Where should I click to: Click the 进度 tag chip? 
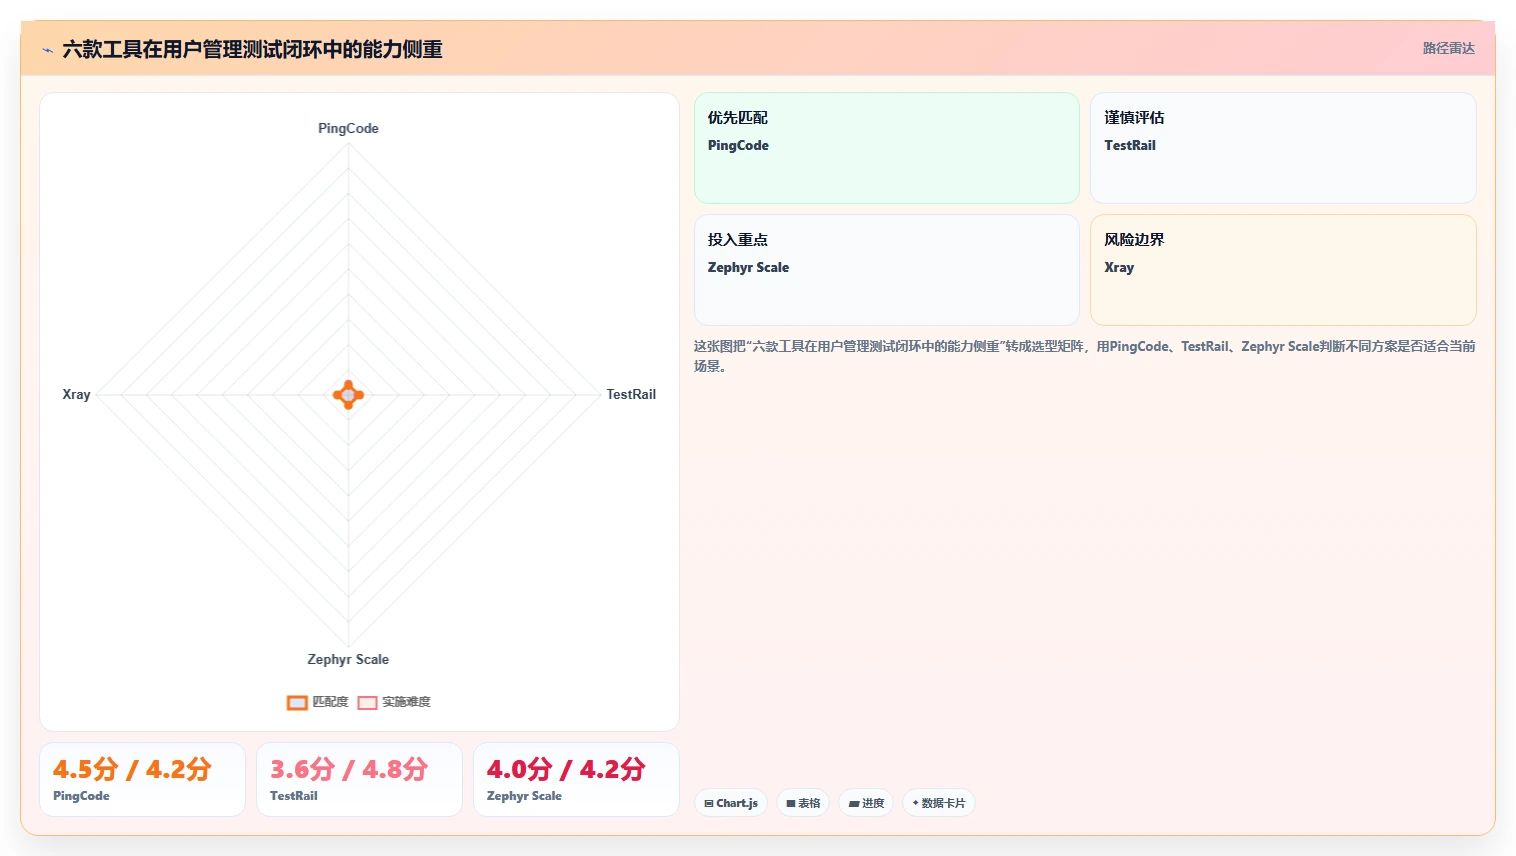coord(866,803)
